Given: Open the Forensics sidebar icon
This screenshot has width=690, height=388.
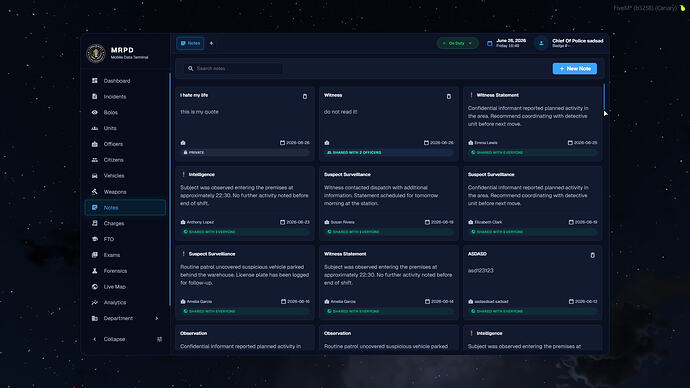Looking at the screenshot, I should tap(95, 271).
